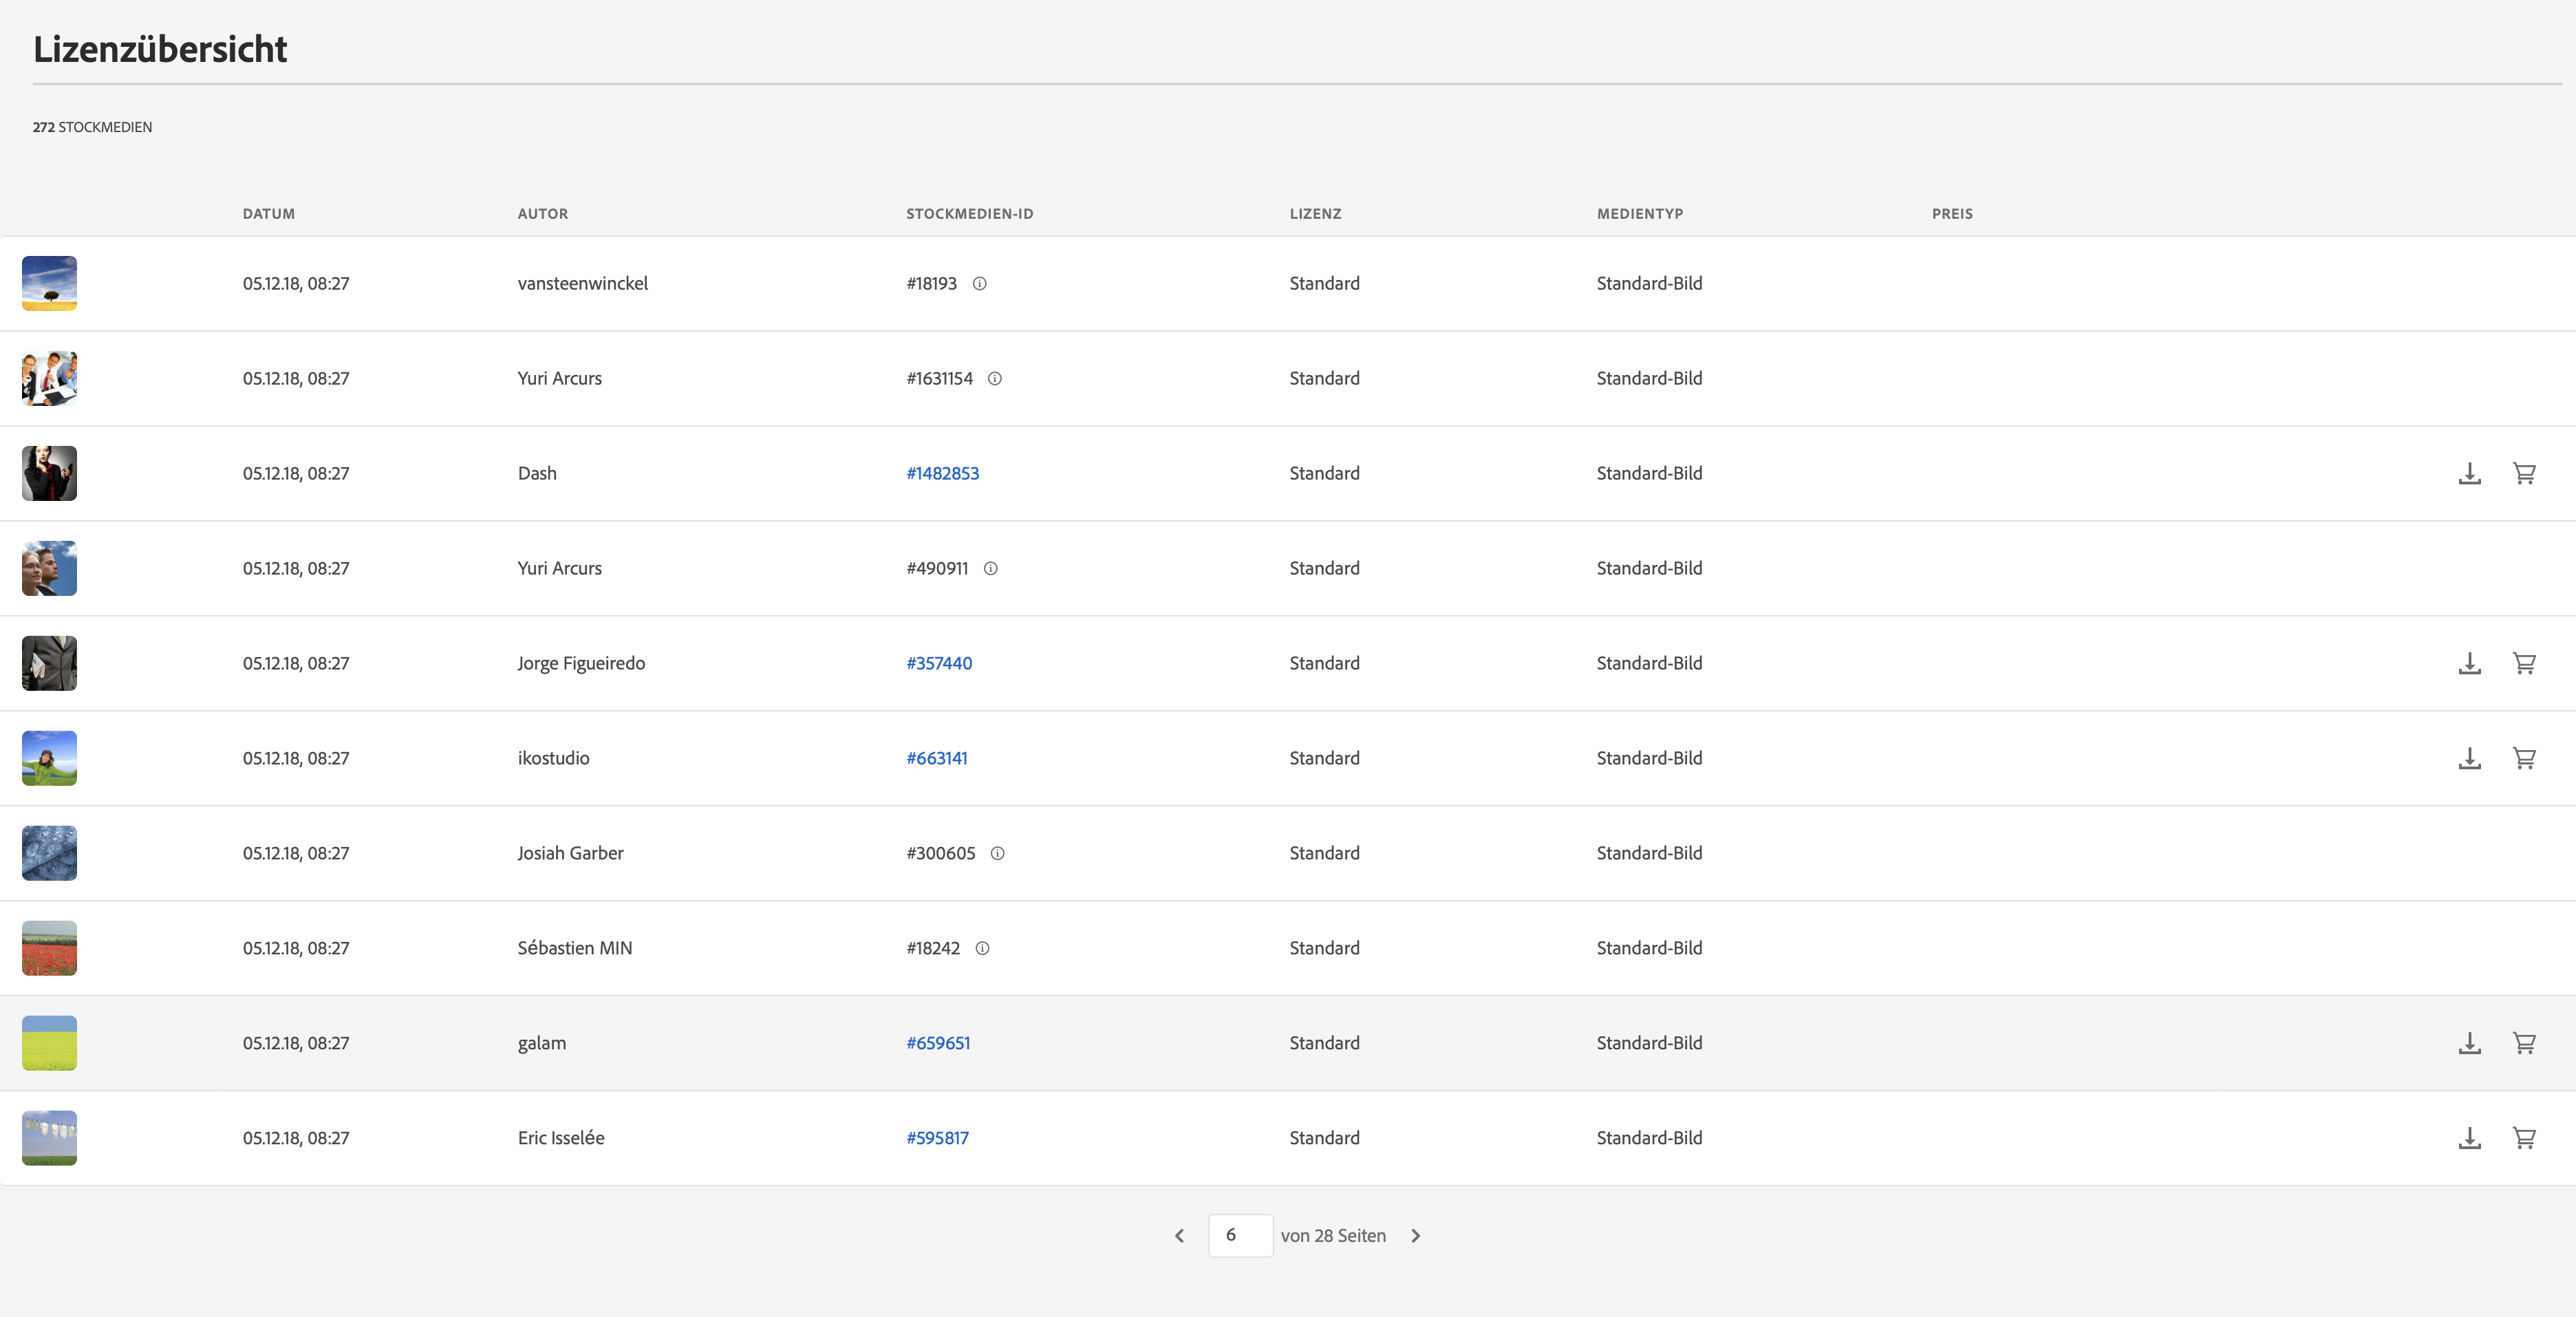Click info icon next to #18193
The width and height of the screenshot is (2576, 1317).
pyautogui.click(x=980, y=284)
